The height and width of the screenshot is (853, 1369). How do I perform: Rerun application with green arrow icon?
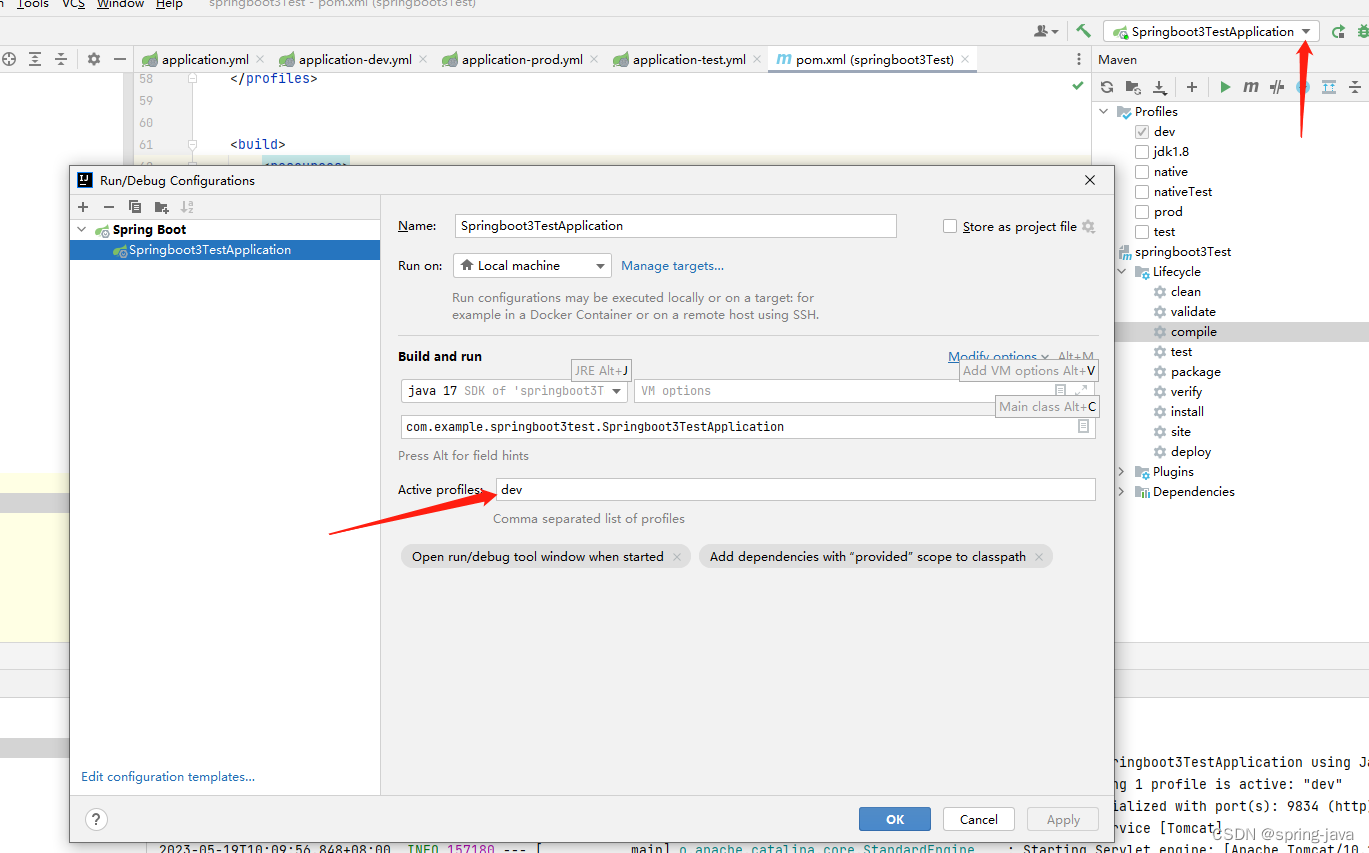(1338, 31)
